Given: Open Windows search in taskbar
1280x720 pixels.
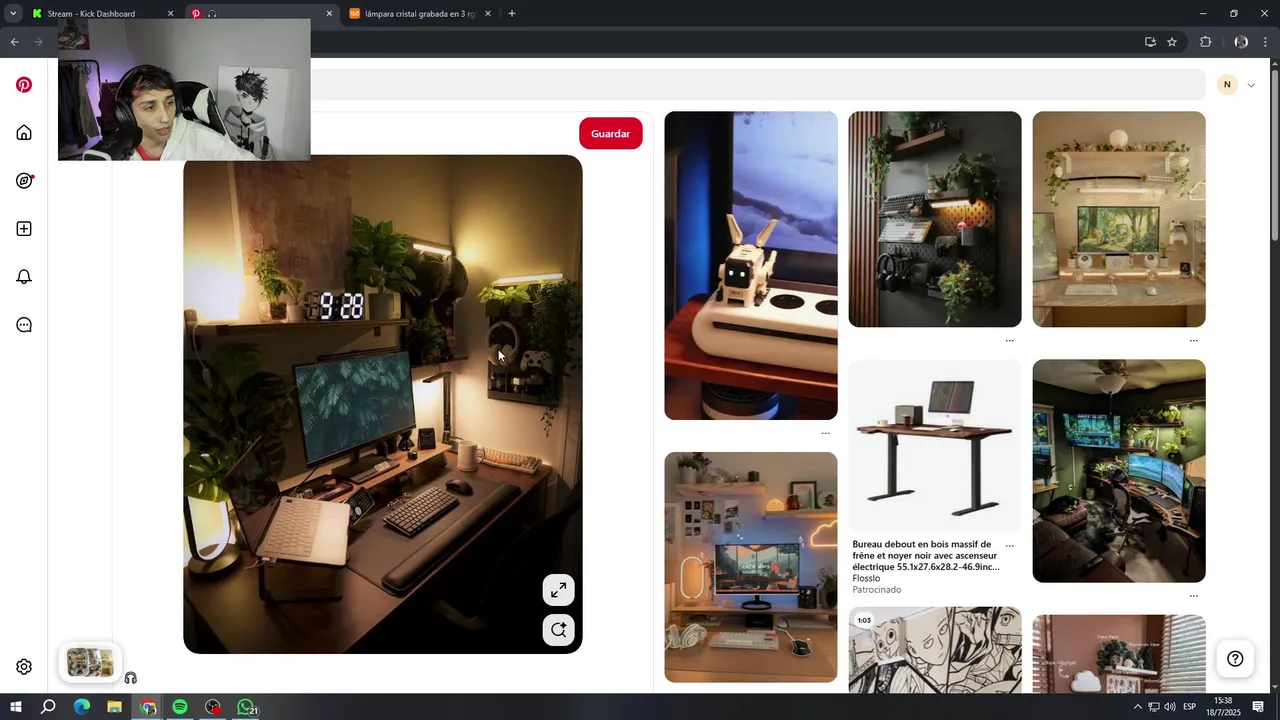Looking at the screenshot, I should (48, 707).
